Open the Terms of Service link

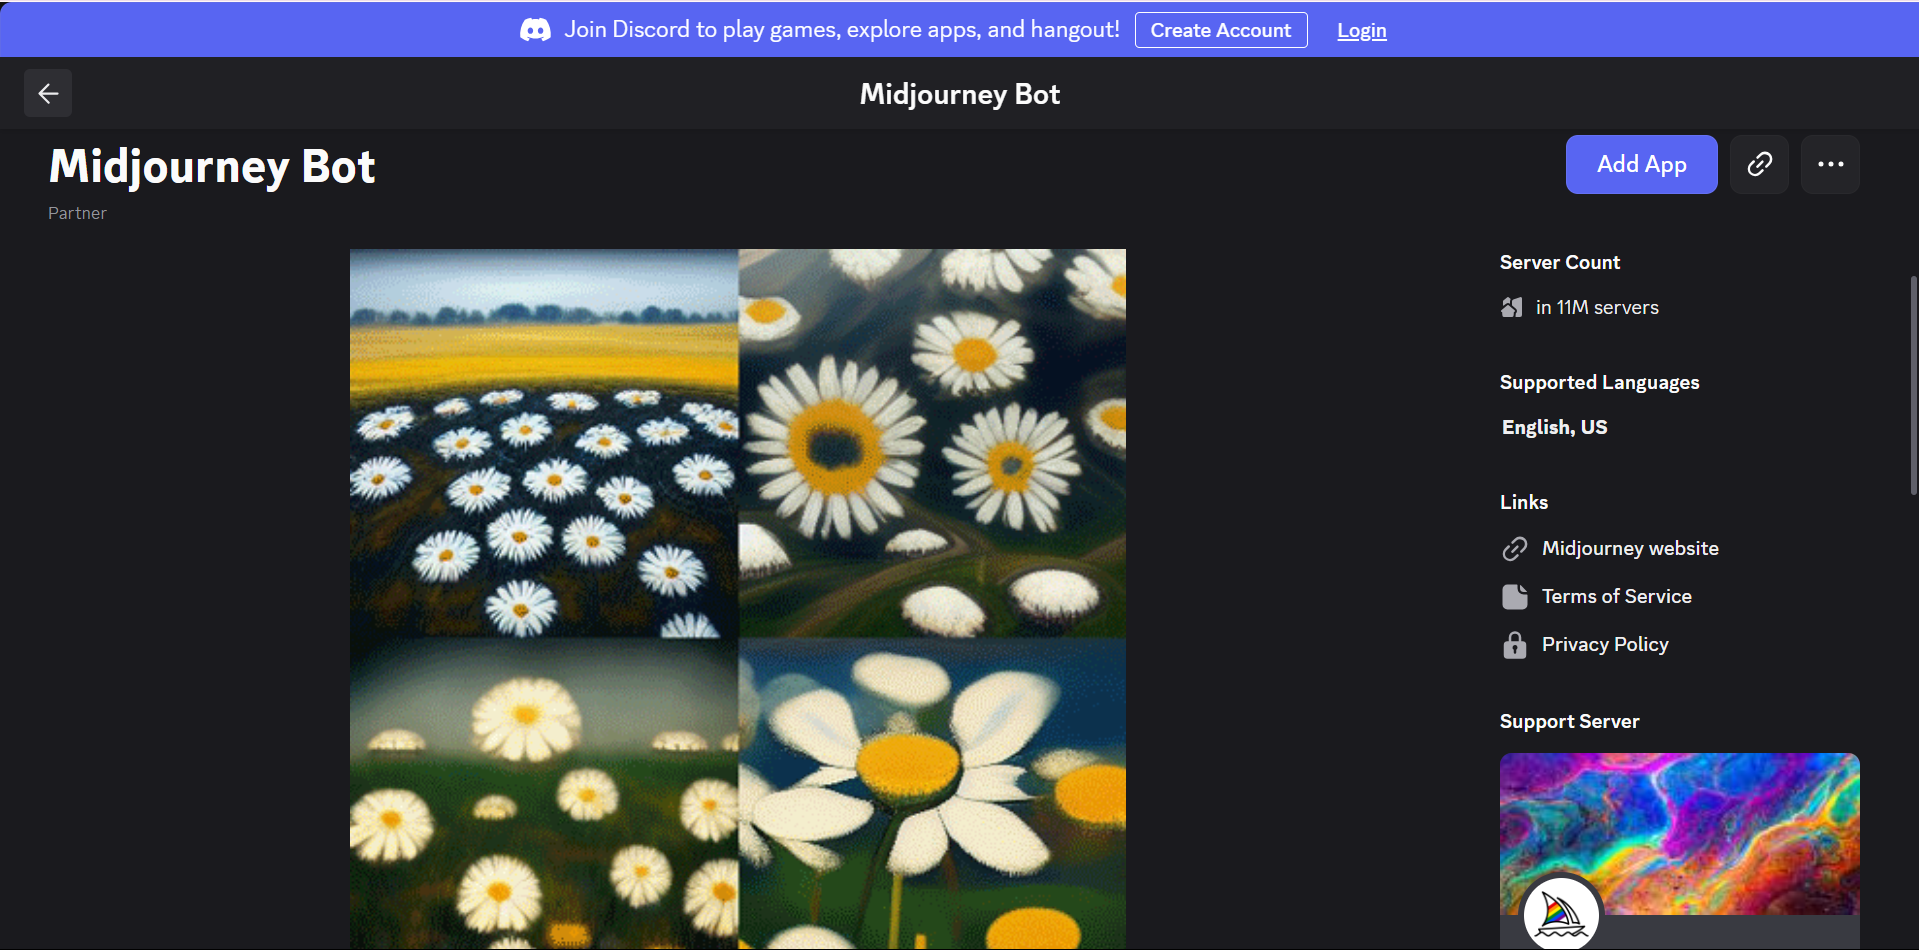tap(1616, 596)
